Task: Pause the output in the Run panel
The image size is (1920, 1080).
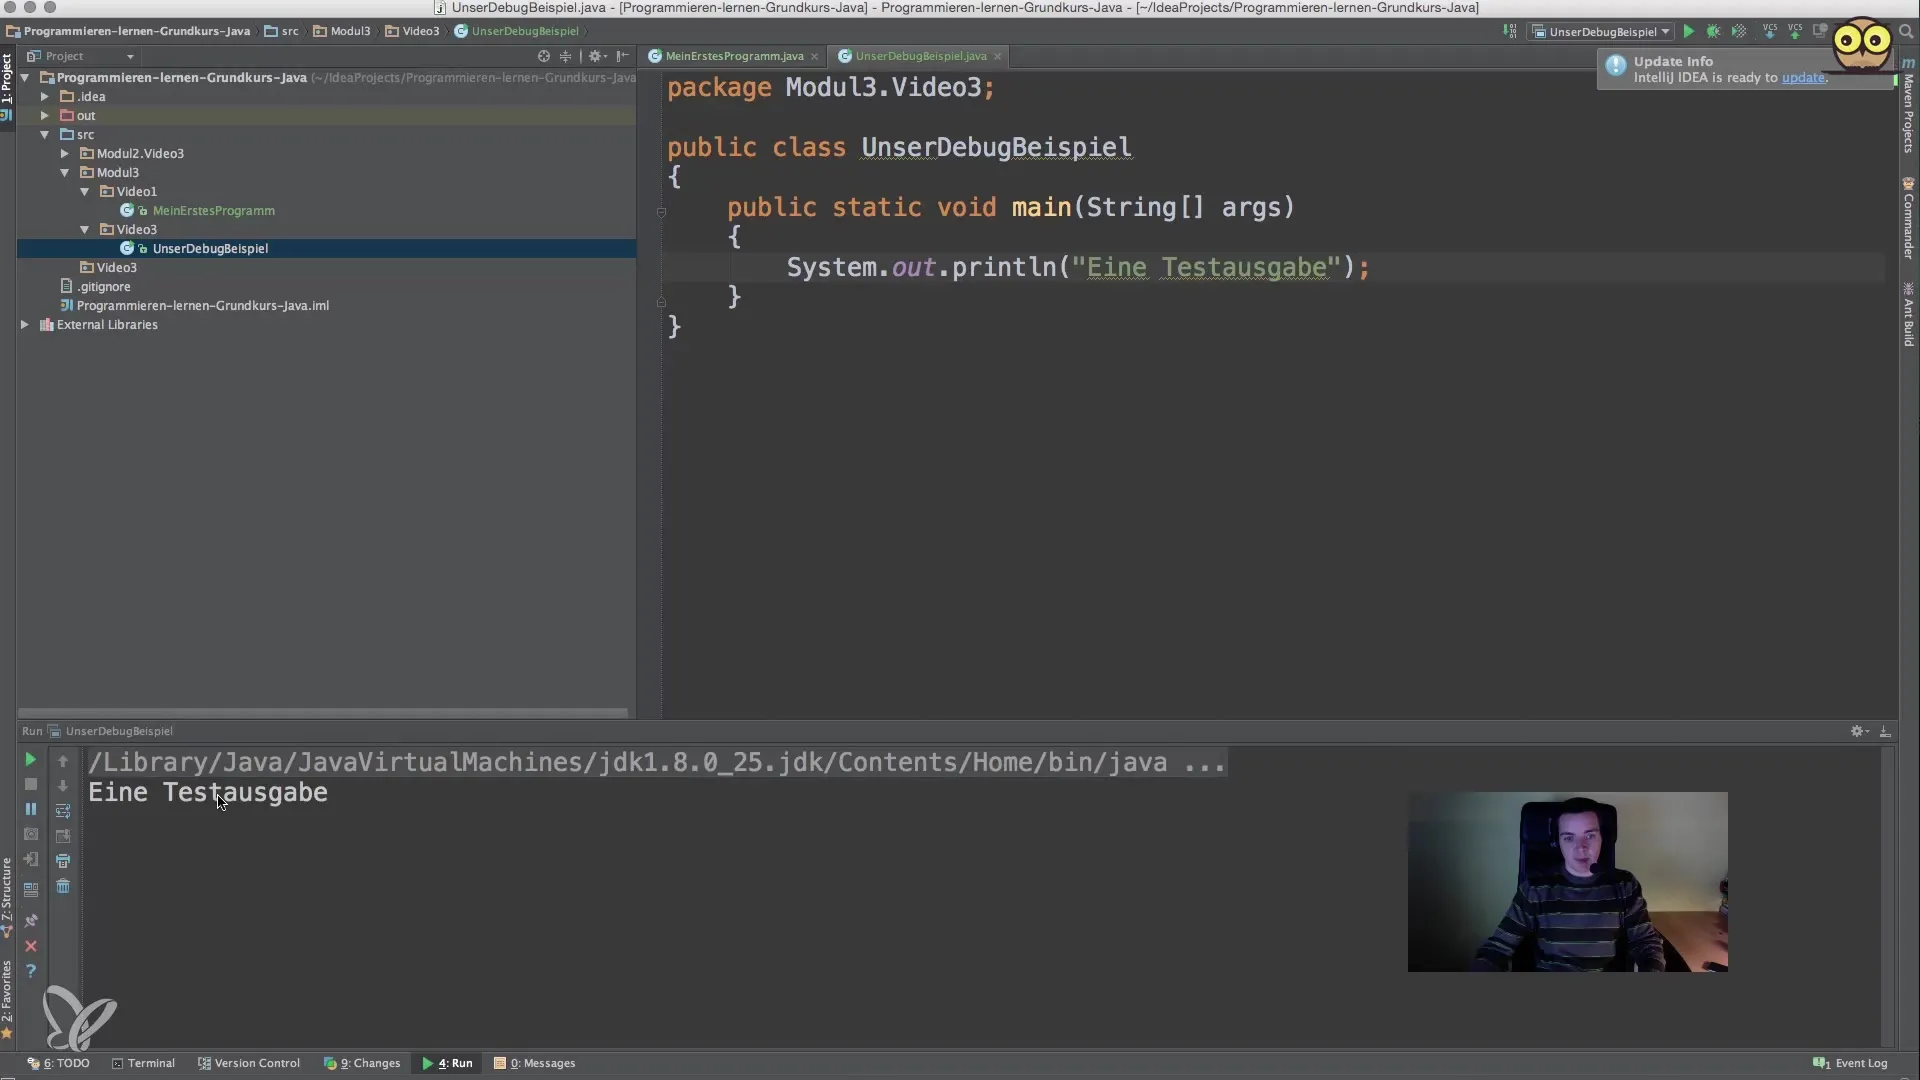Action: pos(30,809)
